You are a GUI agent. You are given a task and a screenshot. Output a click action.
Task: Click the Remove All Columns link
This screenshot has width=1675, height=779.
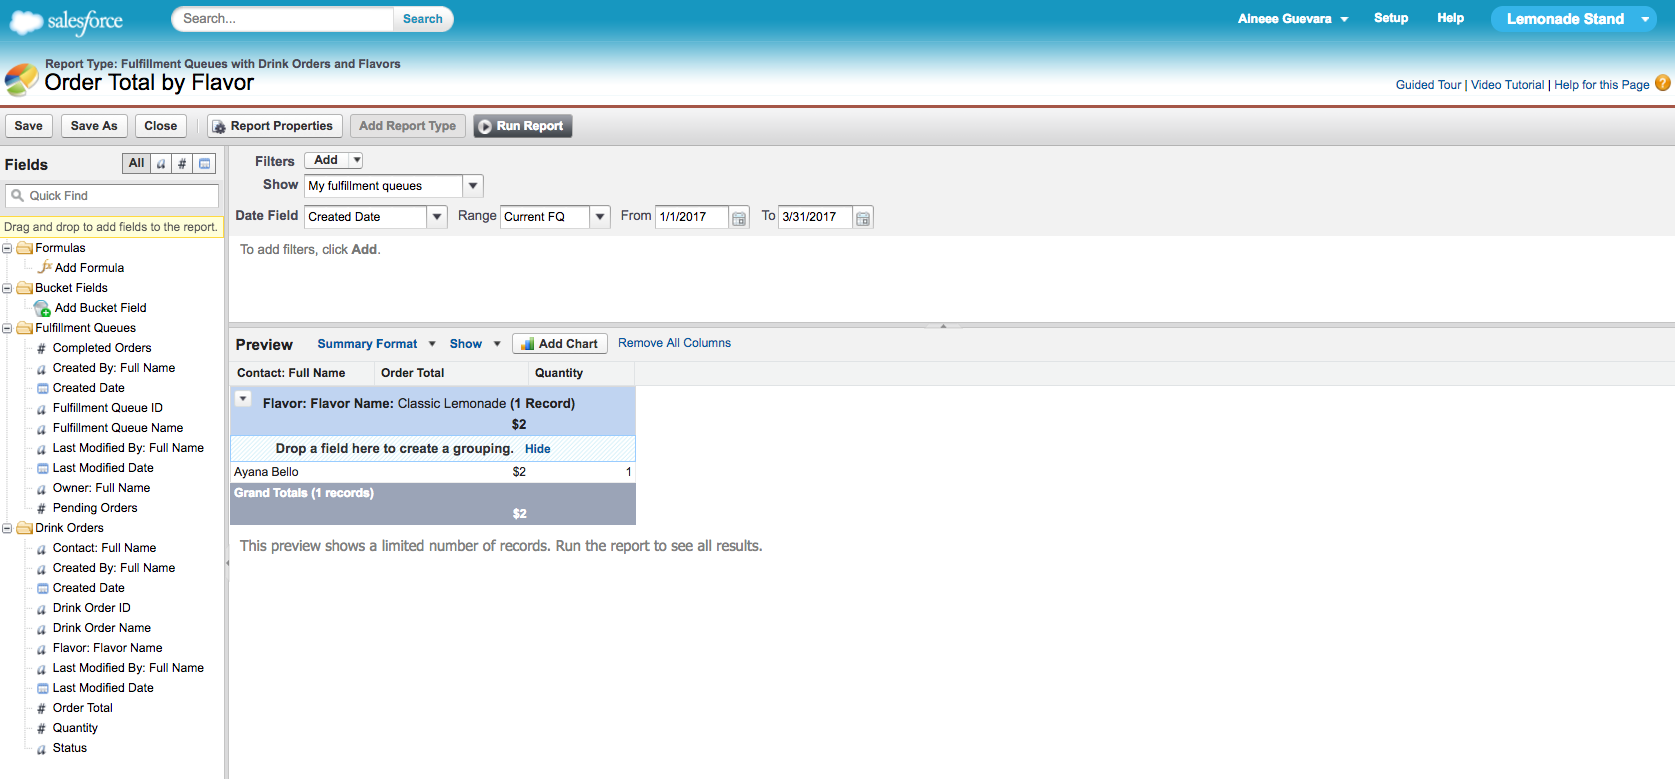point(674,343)
